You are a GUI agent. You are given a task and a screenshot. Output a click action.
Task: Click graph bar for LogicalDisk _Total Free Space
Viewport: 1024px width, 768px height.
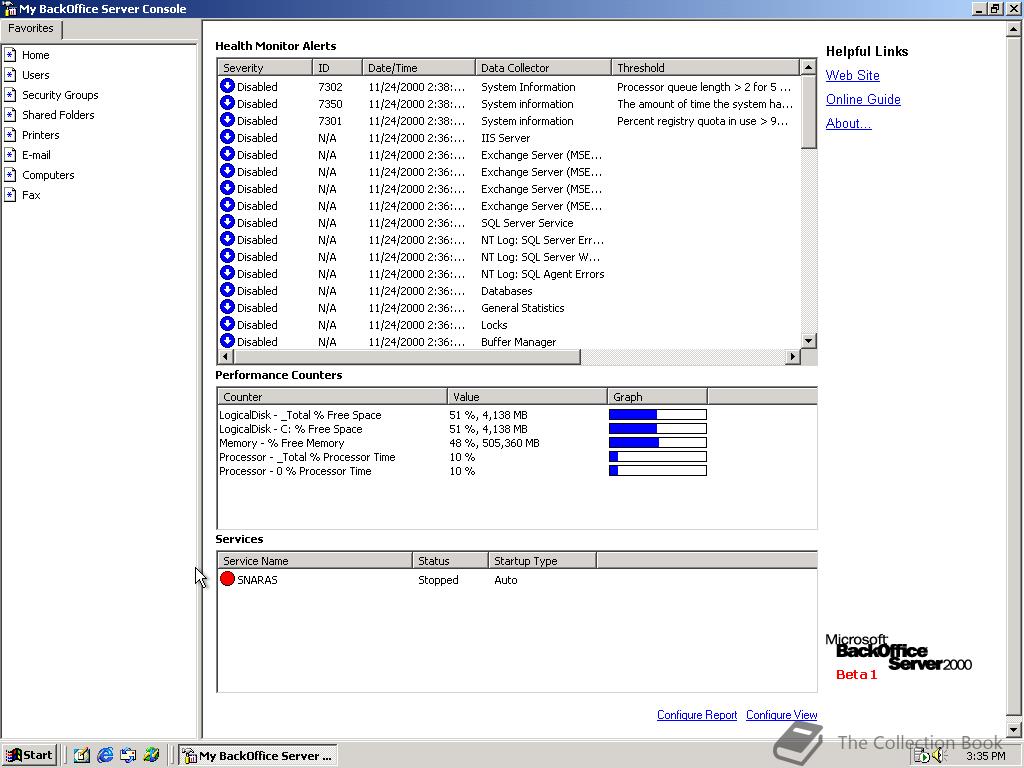658,415
